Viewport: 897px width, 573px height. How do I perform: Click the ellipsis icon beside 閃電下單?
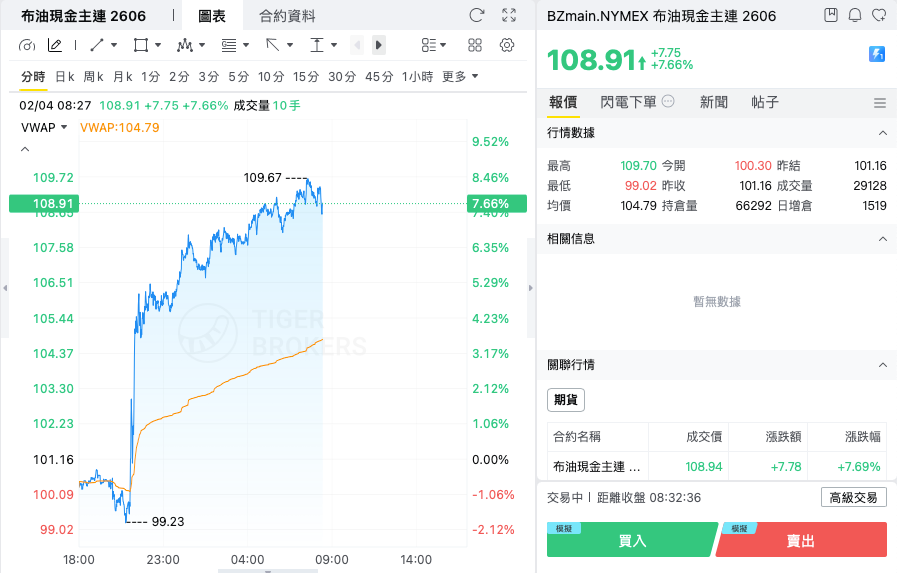coord(668,101)
